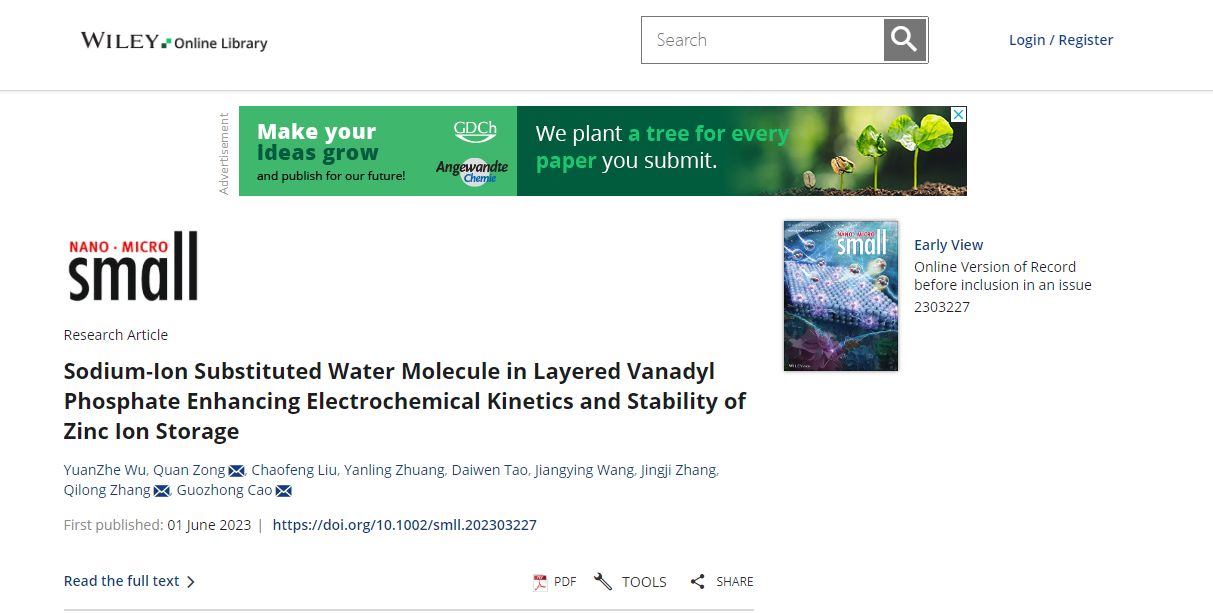Open the PDF icon link
This screenshot has height=613, width=1213.
pyautogui.click(x=555, y=582)
